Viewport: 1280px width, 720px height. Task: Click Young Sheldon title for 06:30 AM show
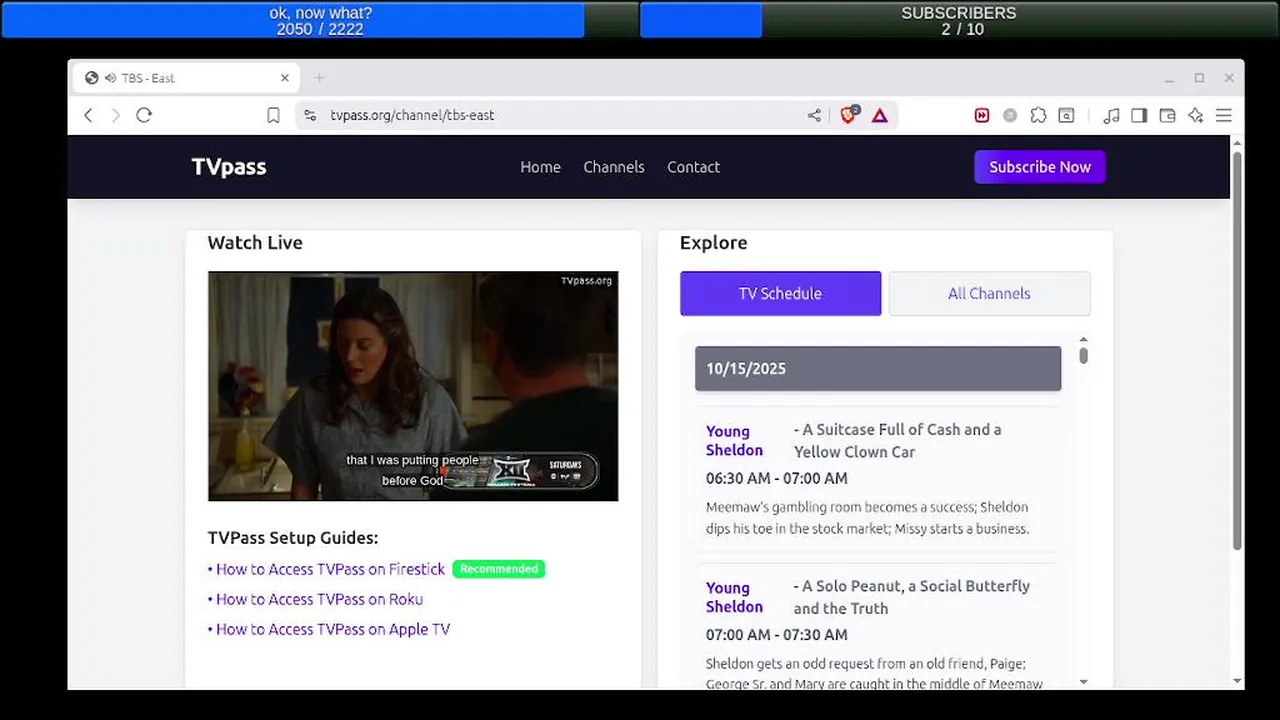click(x=735, y=441)
